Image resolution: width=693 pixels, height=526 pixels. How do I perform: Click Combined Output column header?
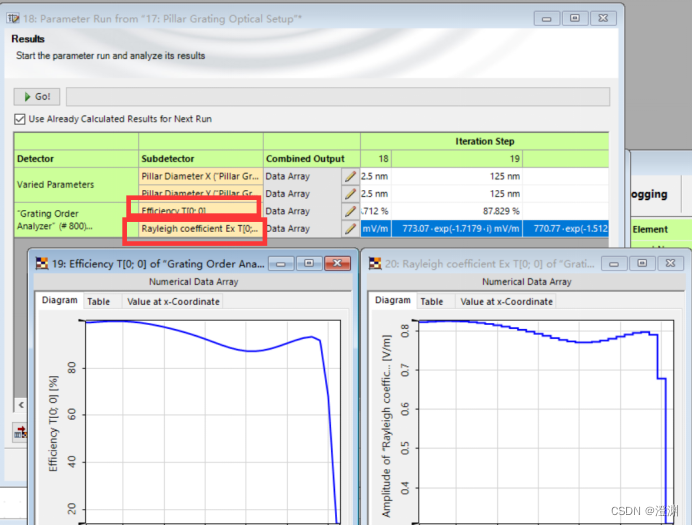point(312,159)
